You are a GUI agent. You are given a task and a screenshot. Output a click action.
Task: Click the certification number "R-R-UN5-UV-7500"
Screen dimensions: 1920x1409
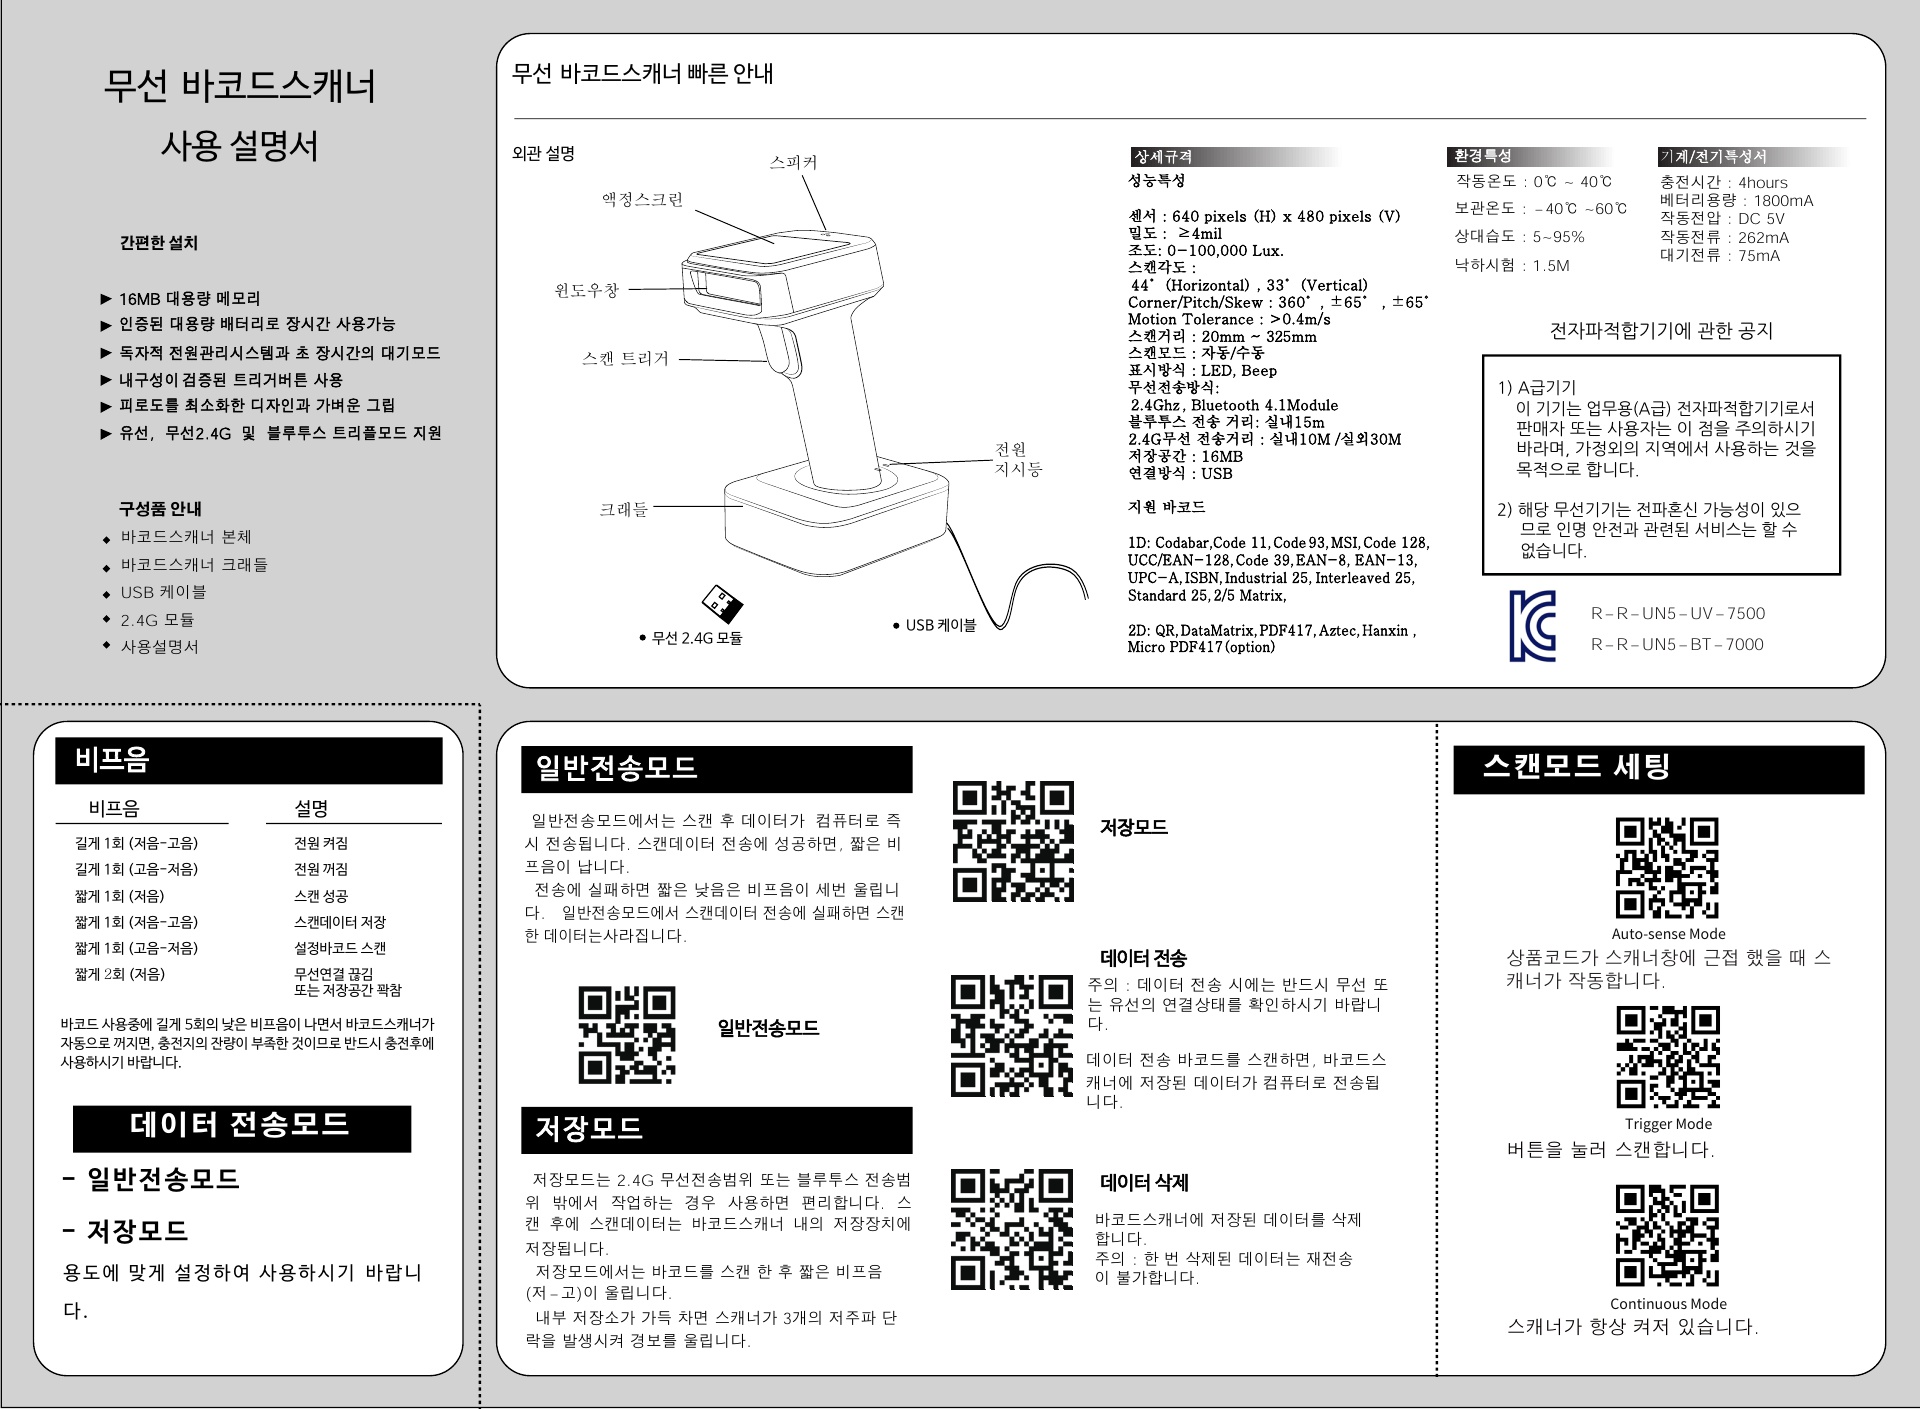point(1678,614)
